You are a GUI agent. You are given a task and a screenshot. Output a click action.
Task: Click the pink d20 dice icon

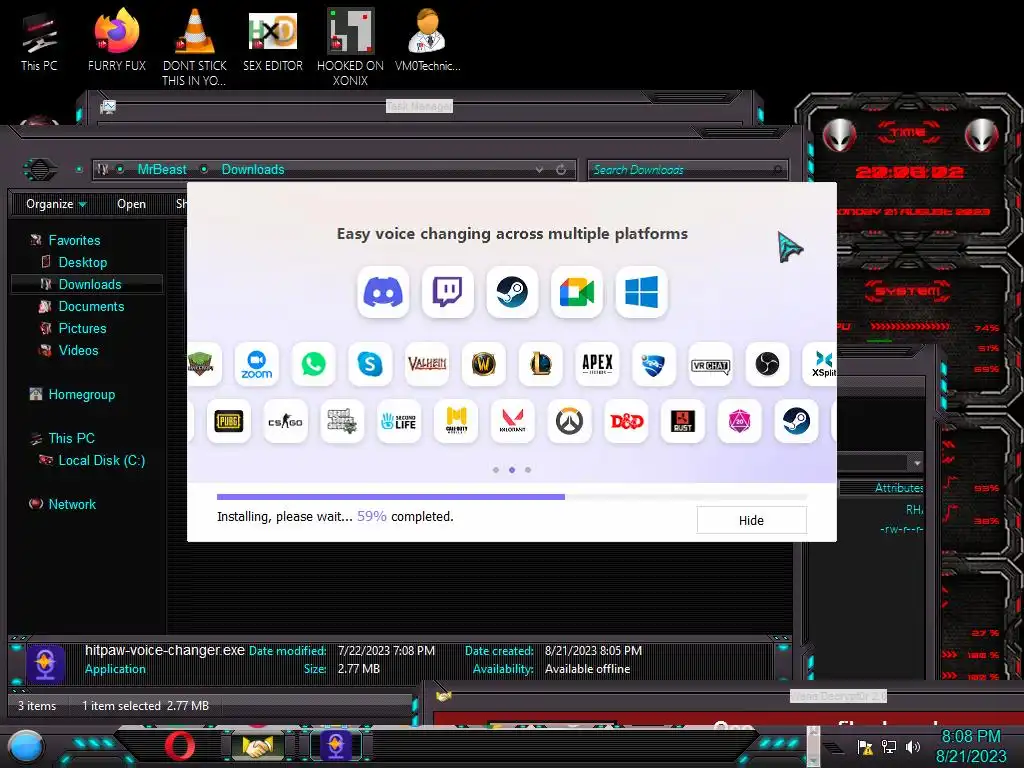739,421
